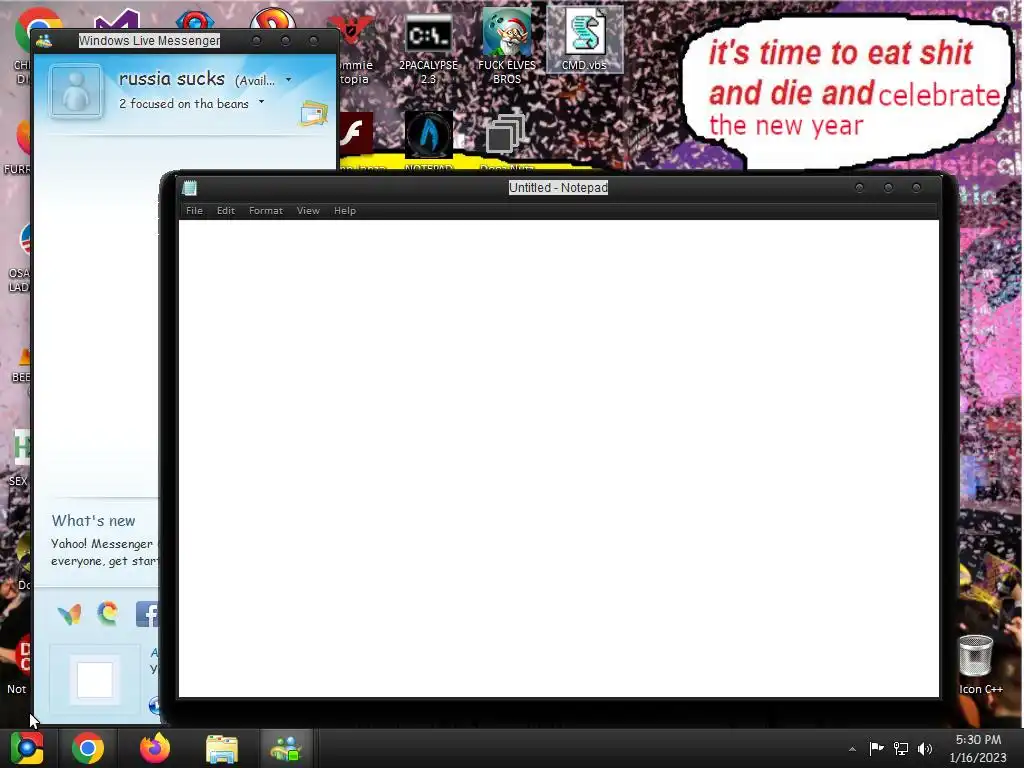Expand the status dropdown next to russia sucks
The height and width of the screenshot is (768, 1024).
[x=289, y=80]
